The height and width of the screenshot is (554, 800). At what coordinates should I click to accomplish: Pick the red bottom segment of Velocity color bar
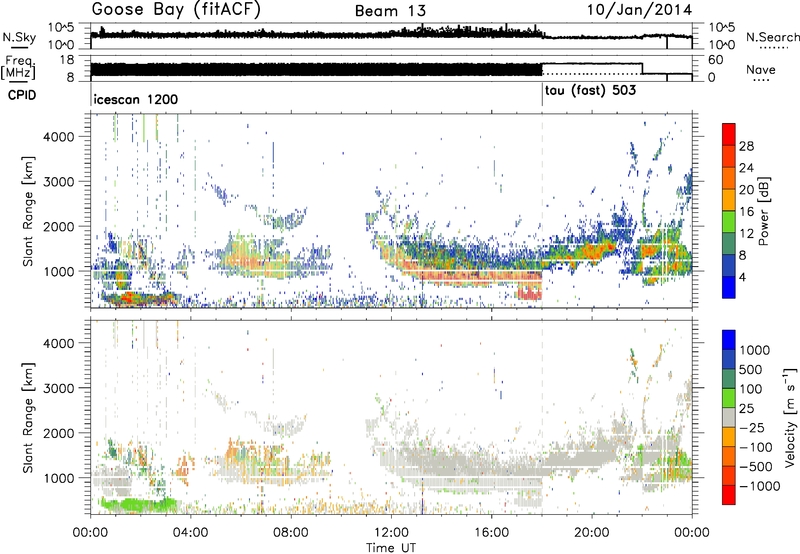729,495
